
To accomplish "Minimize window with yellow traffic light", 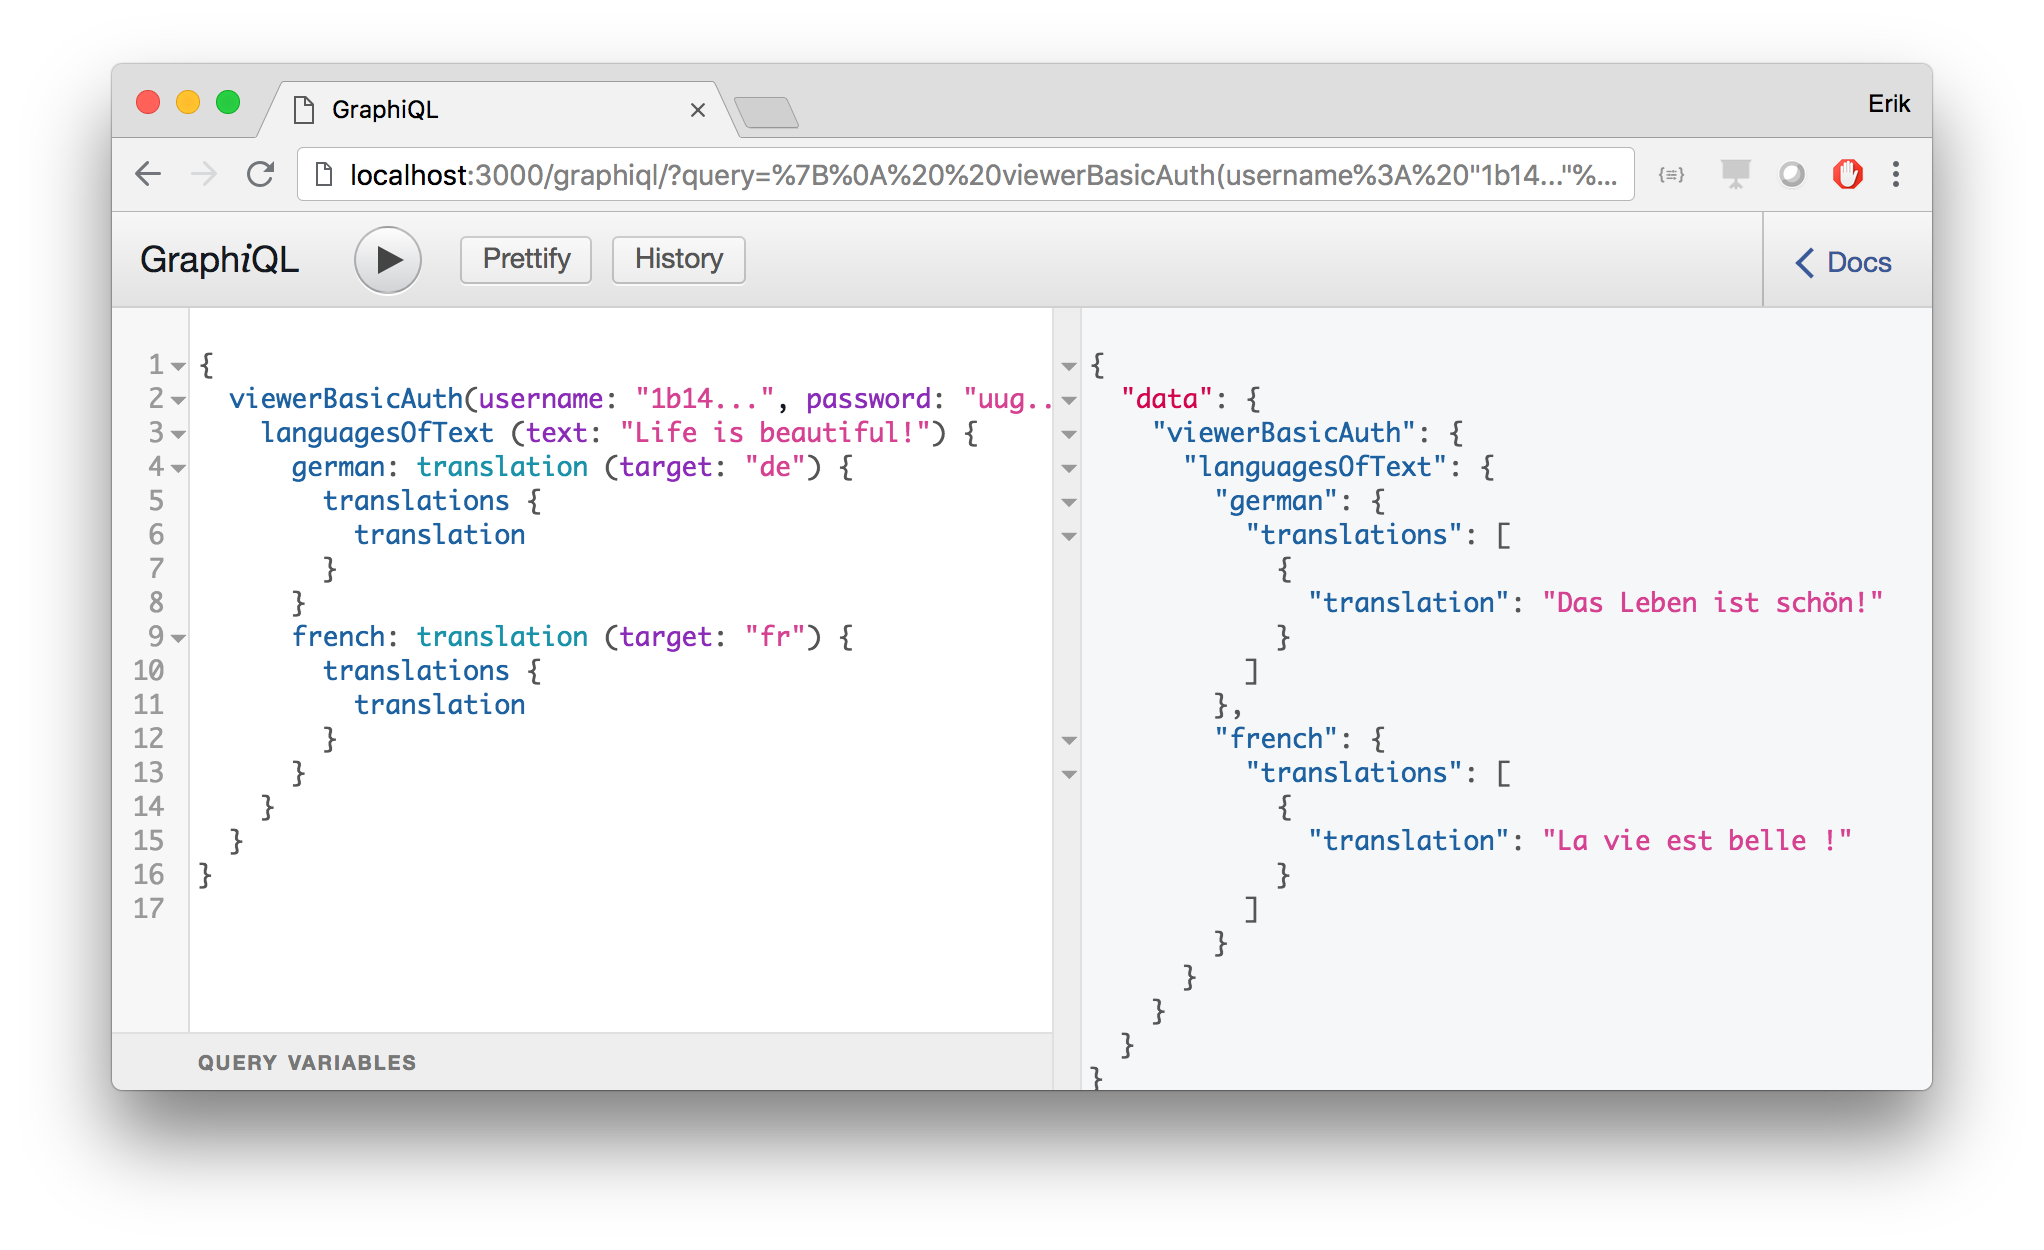I will [188, 102].
